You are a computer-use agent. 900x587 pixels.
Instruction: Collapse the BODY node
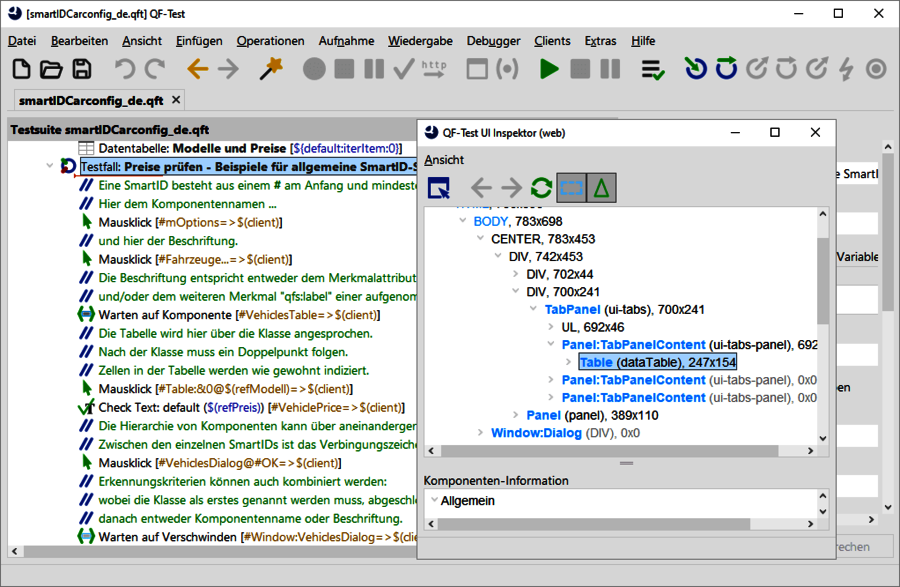coord(463,221)
